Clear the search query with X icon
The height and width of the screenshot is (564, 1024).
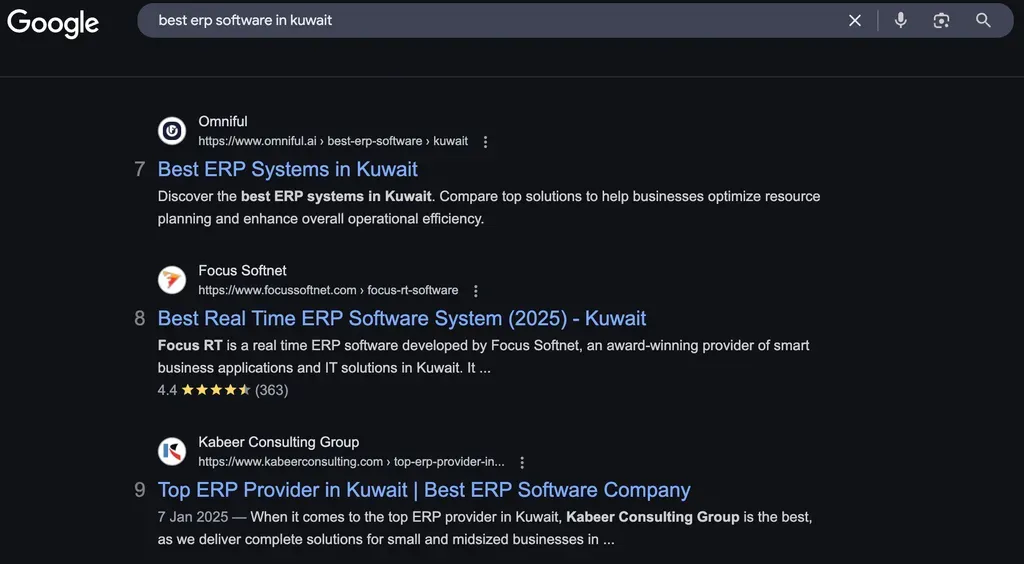855,21
